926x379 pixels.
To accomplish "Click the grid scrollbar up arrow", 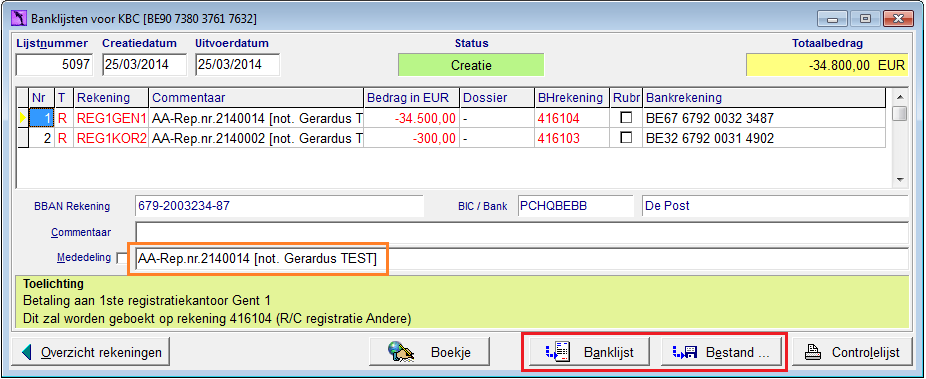I will 900,96.
